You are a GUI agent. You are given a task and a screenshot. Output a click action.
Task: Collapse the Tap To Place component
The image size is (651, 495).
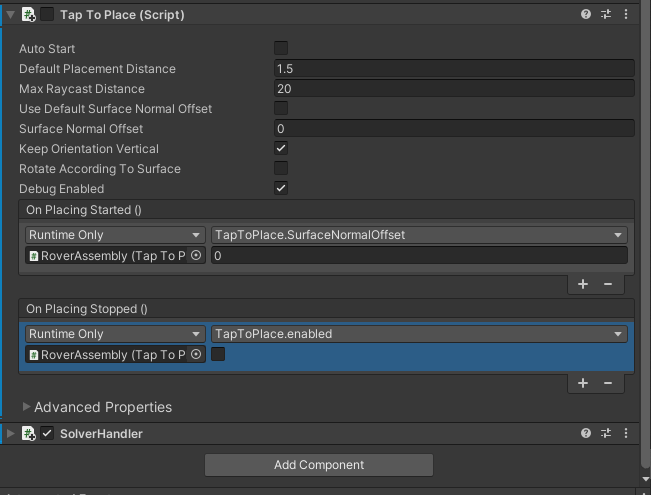coord(11,15)
